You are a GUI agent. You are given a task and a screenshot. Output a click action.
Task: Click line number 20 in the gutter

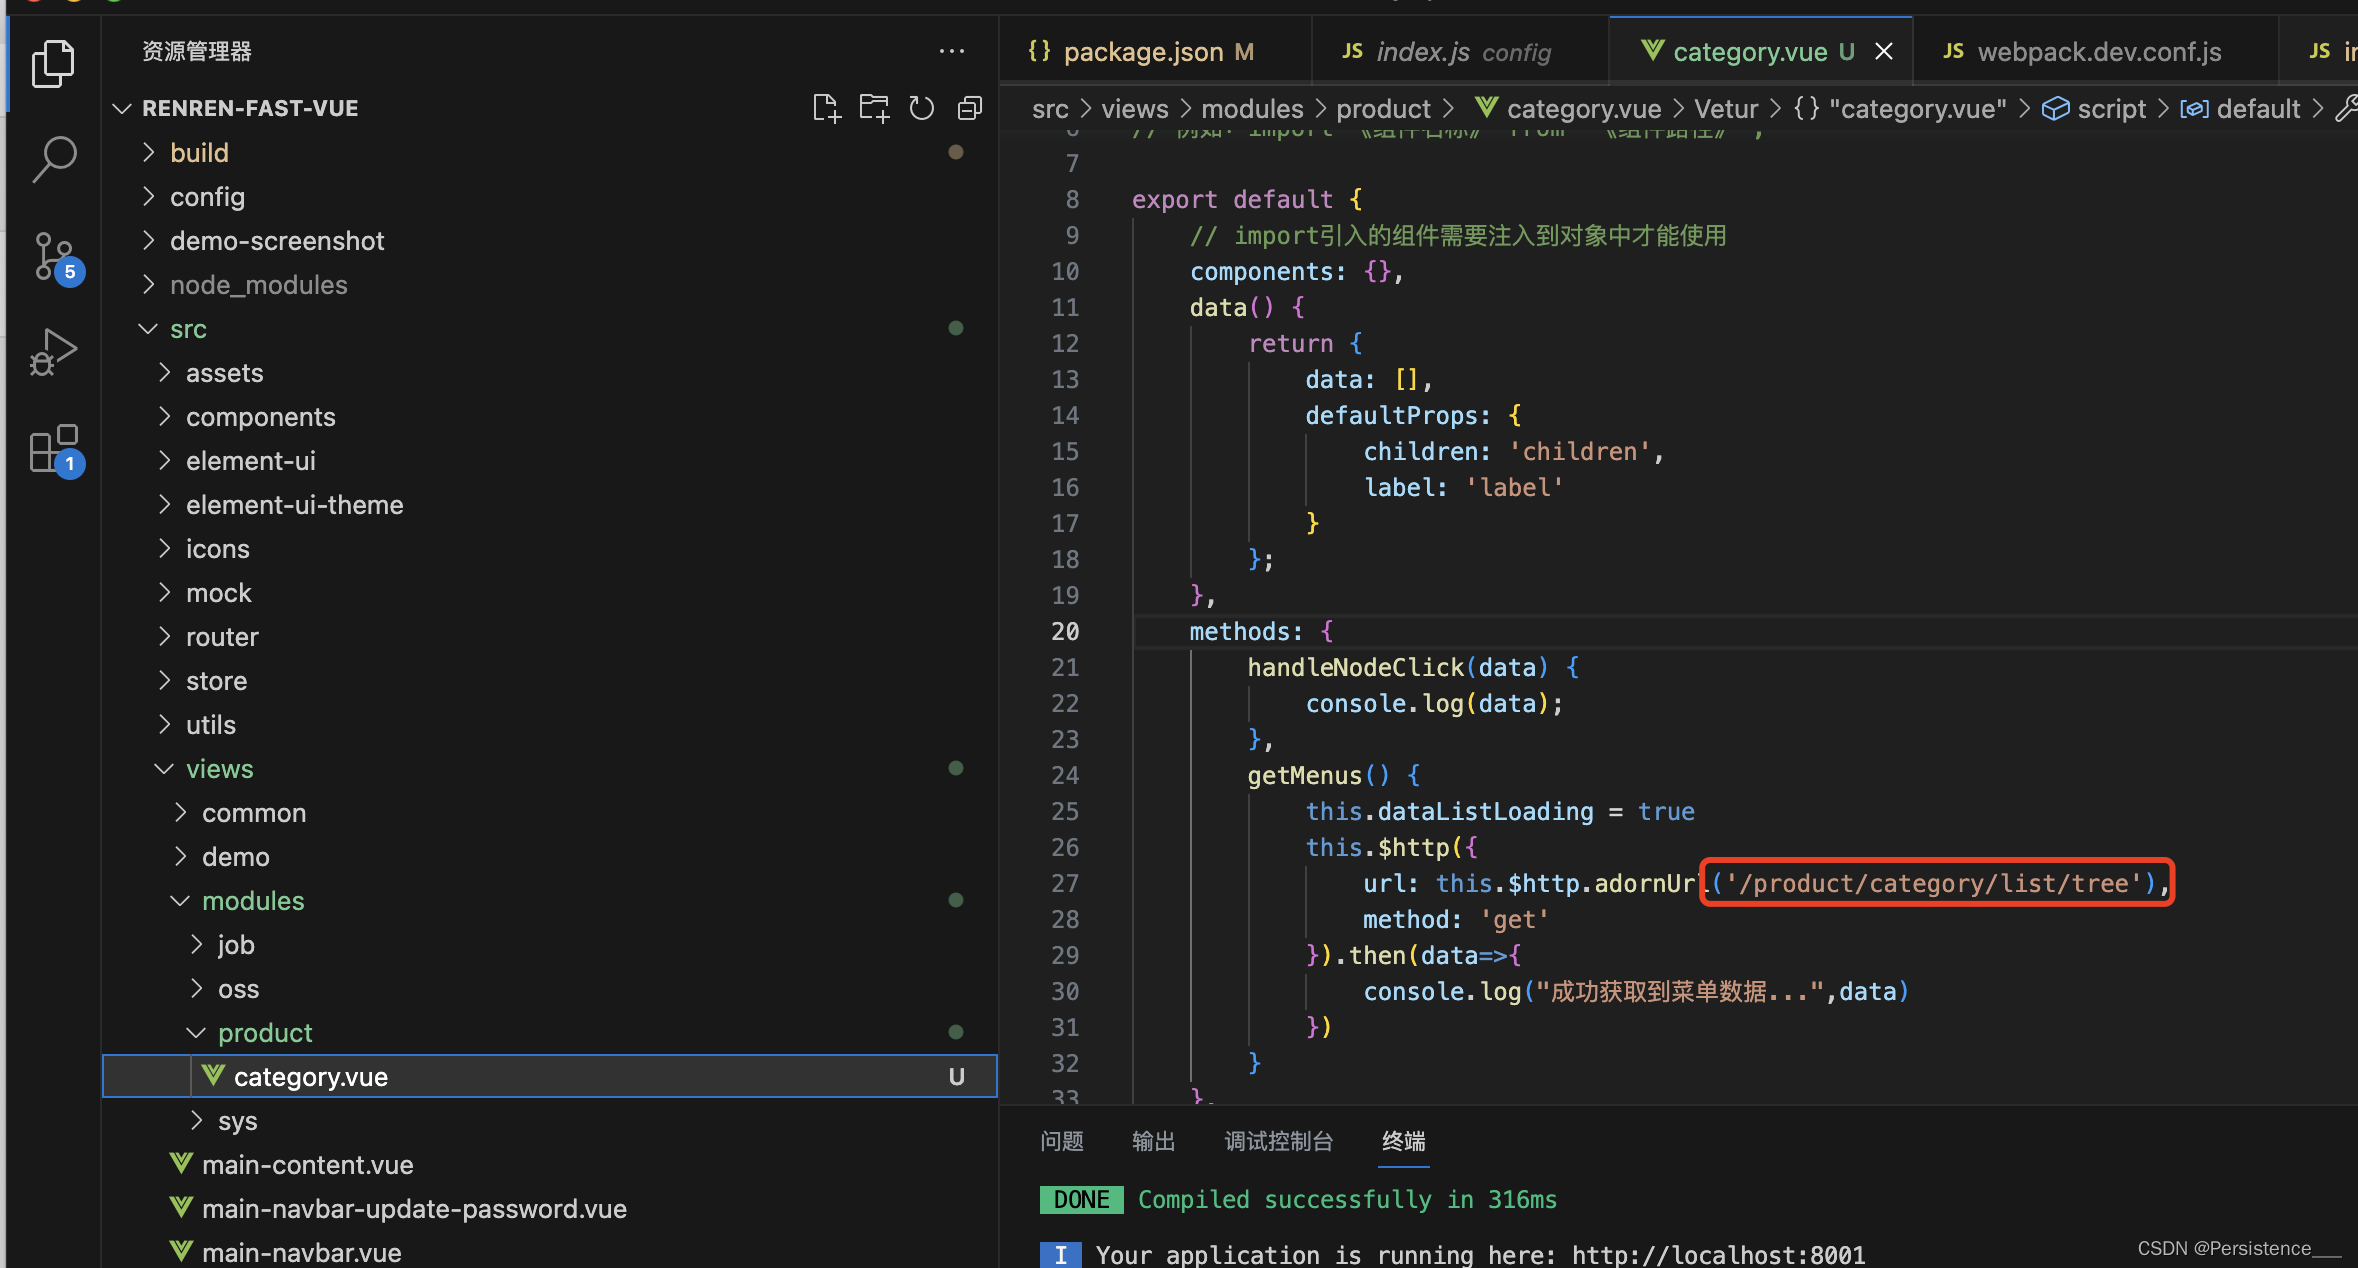tap(1064, 631)
